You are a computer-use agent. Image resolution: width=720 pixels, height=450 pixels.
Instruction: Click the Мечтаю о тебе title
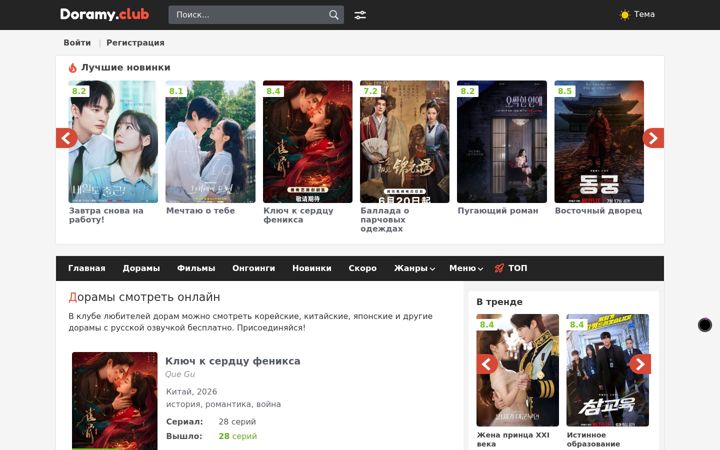click(200, 211)
